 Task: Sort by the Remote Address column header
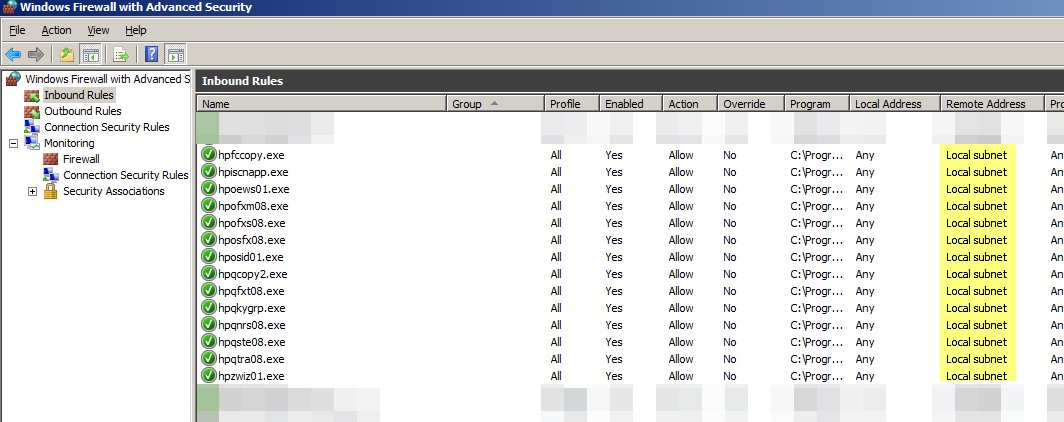click(992, 104)
